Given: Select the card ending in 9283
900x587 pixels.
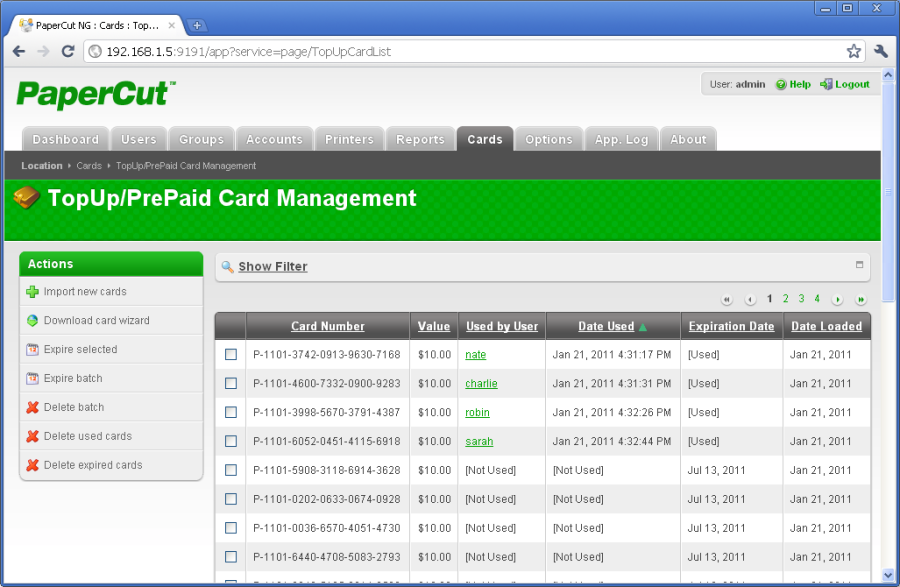Looking at the screenshot, I should (231, 383).
